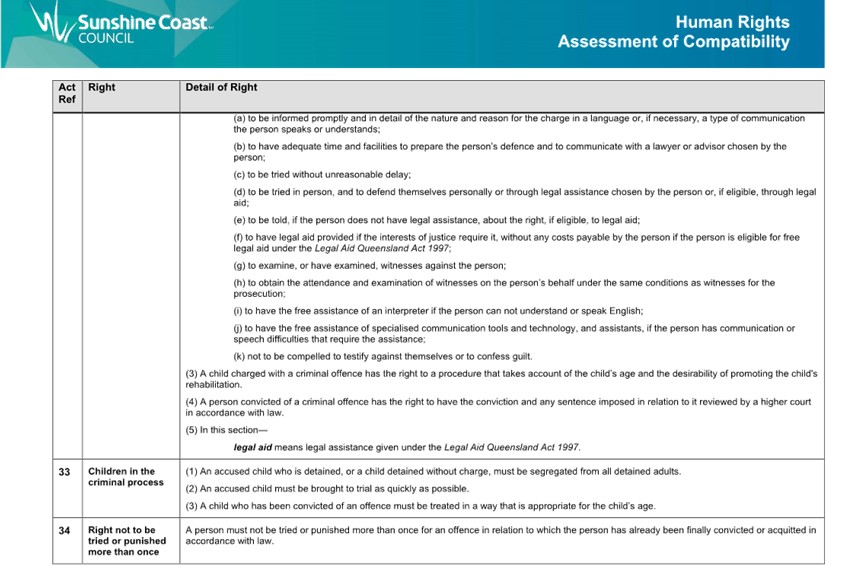
Task: Select row number 33 in Act Ref column
Action: point(65,472)
